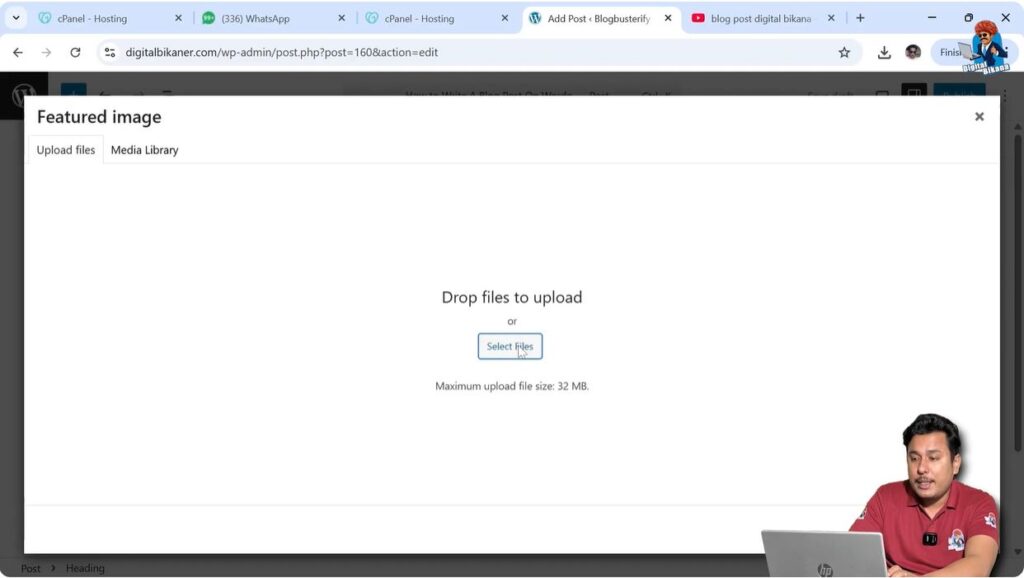
Task: Select the Heading breadcrumb item
Action: pyautogui.click(x=84, y=567)
